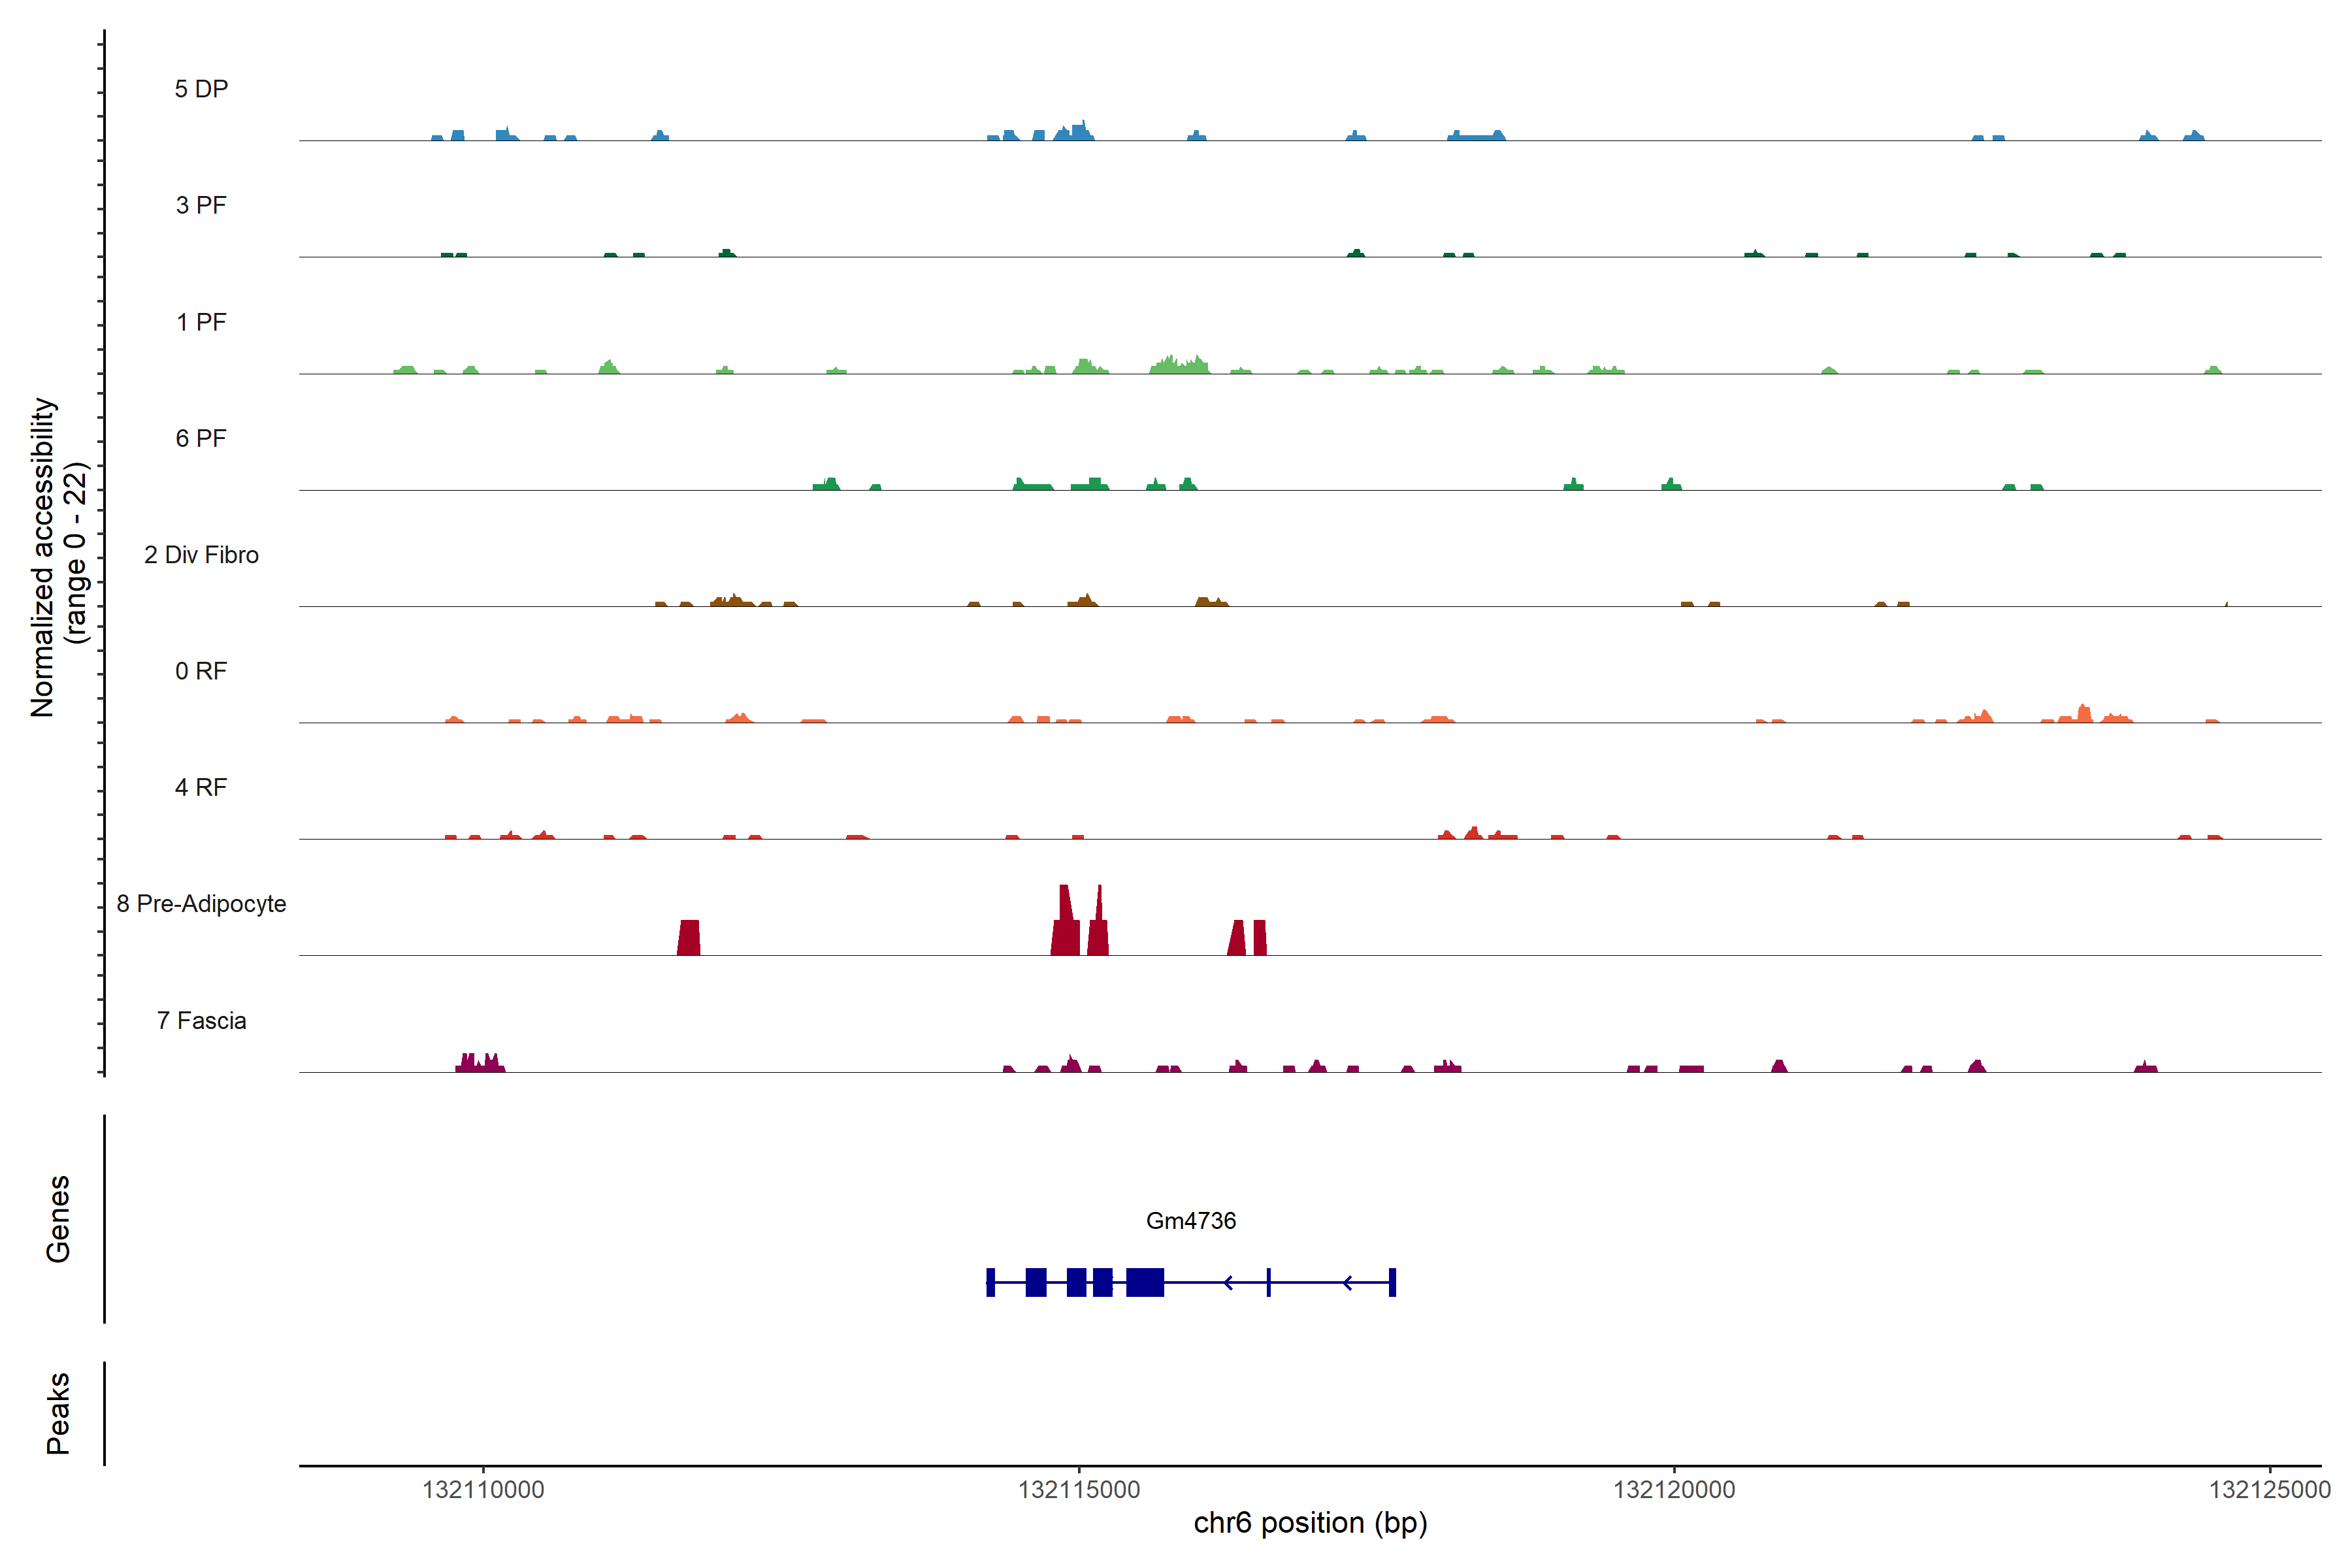Click the 6 PF track label
This screenshot has height=1568, width=2352.
(201, 438)
